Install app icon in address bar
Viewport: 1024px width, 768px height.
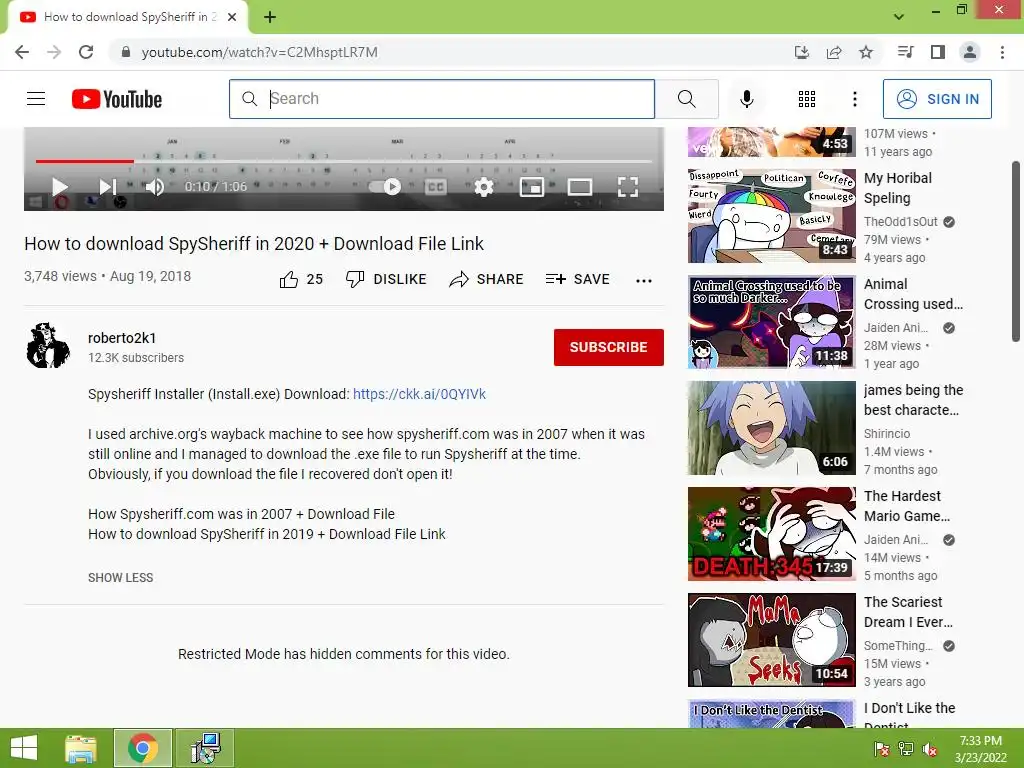pyautogui.click(x=801, y=52)
